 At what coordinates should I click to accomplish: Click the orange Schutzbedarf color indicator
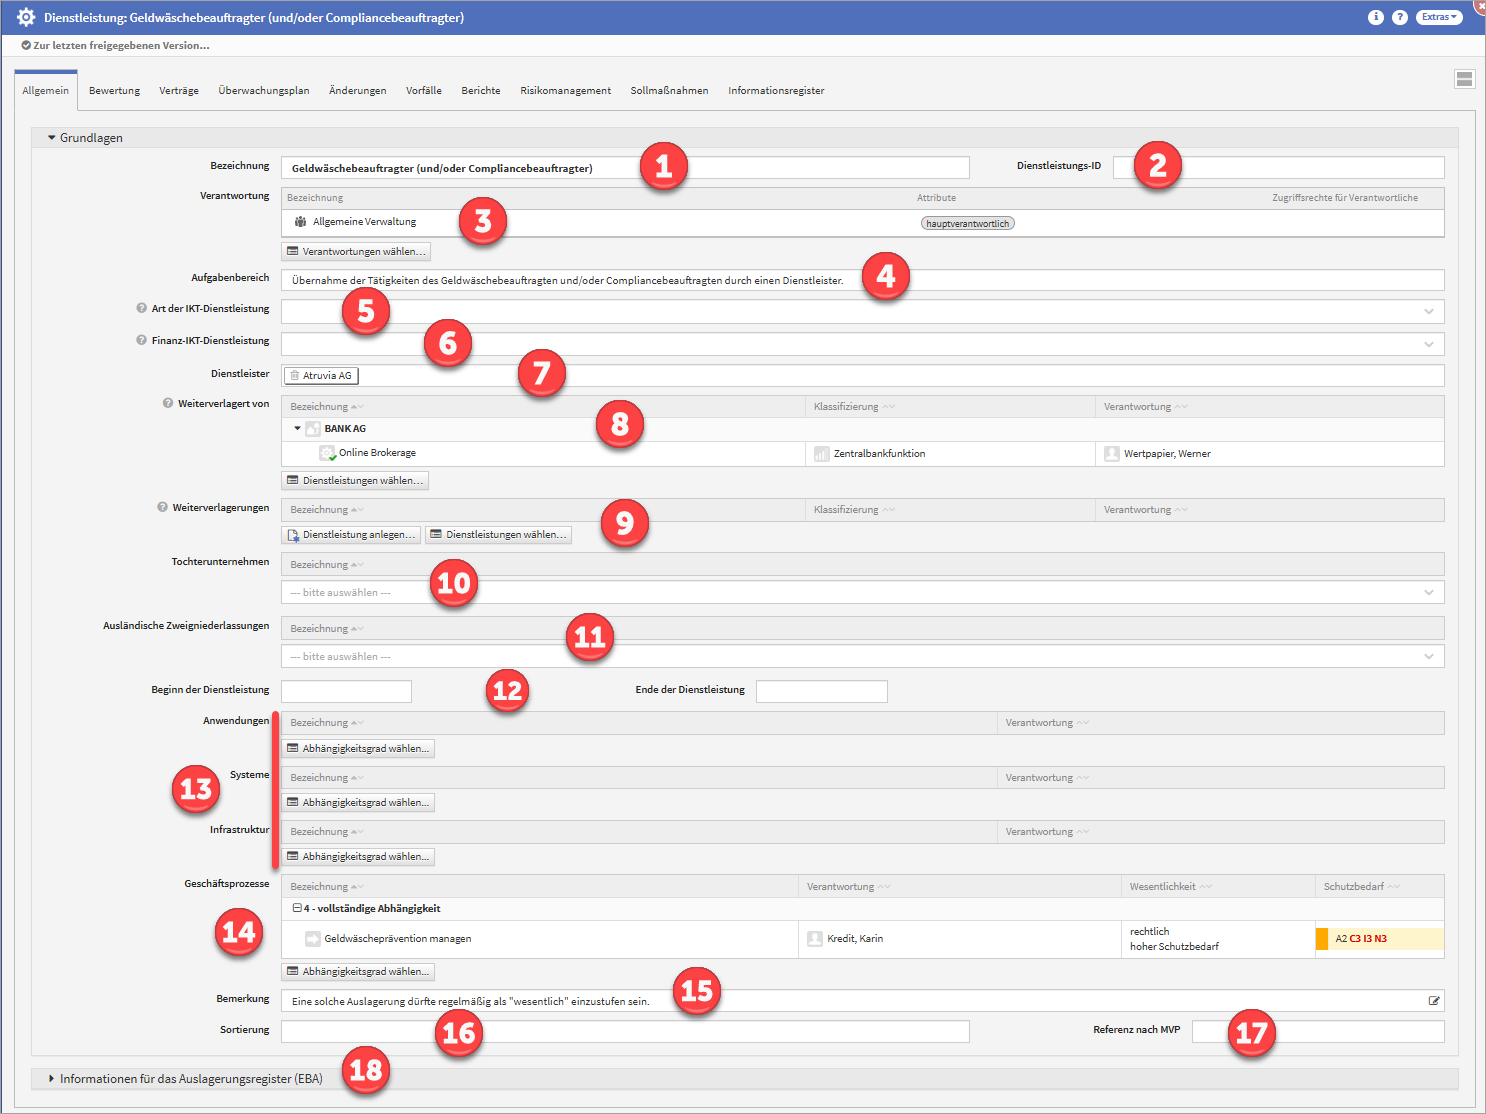coord(1321,939)
